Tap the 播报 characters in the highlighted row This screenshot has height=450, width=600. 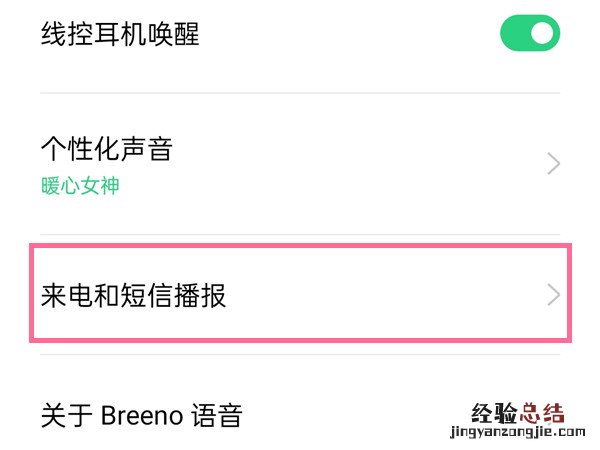201,296
